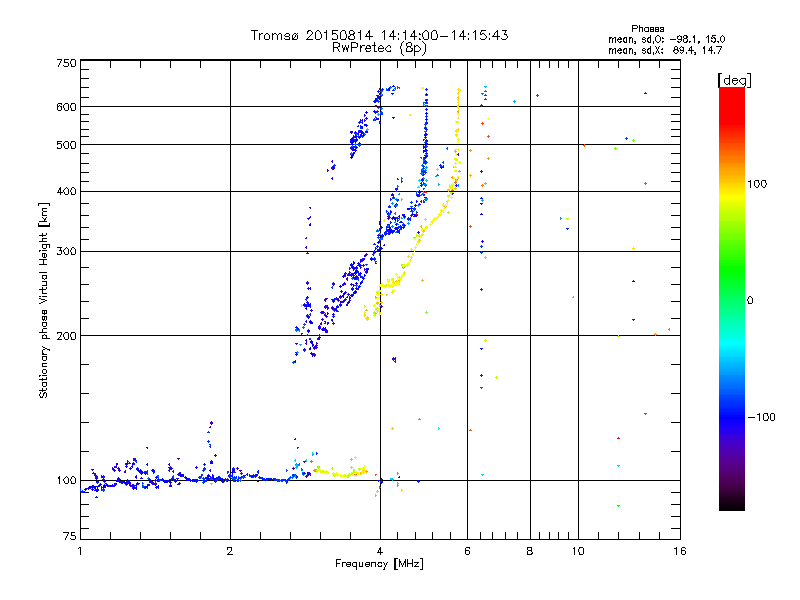Click 'mean, sd,O: -98.1, 15.0' statistic line

click(666, 39)
